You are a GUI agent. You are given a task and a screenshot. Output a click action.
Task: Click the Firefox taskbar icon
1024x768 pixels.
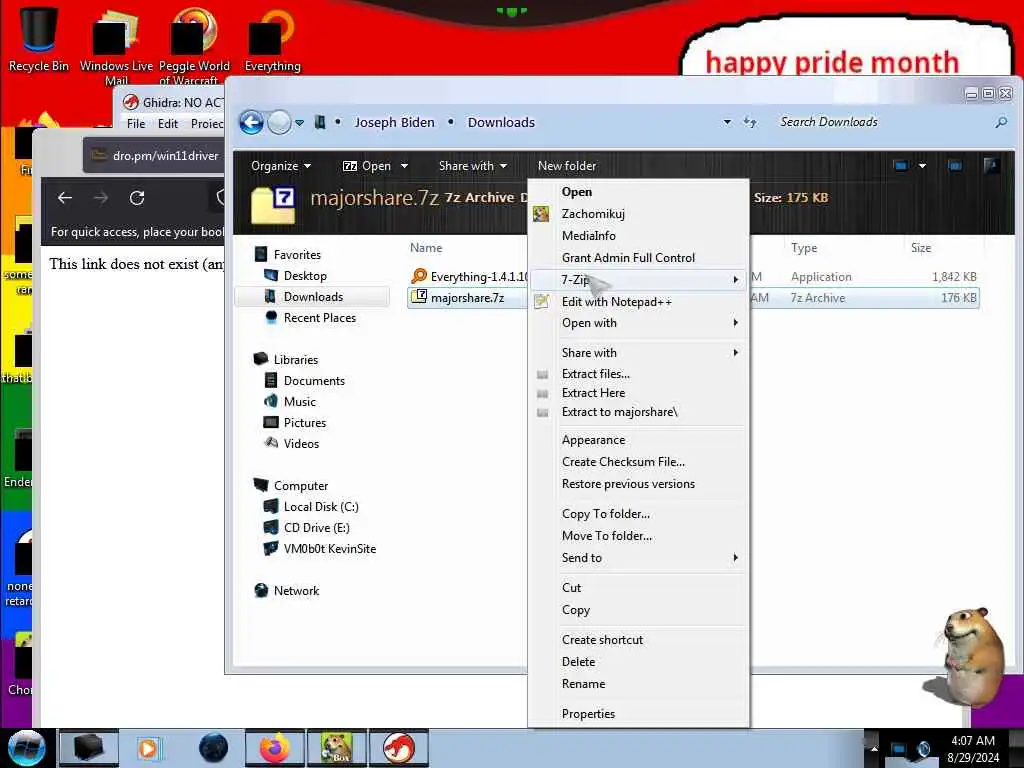click(275, 748)
